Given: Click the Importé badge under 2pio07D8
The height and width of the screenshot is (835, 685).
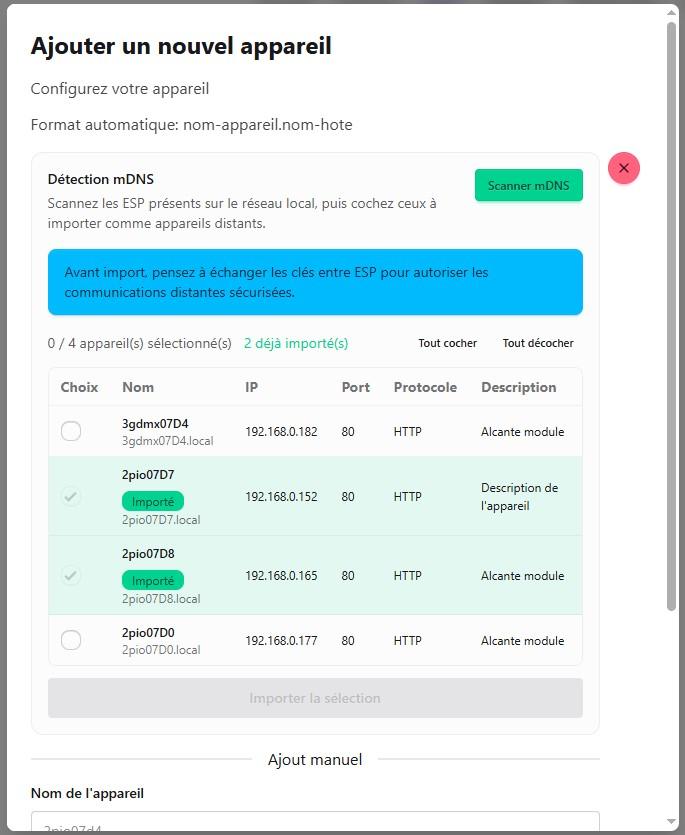Looking at the screenshot, I should (x=153, y=580).
